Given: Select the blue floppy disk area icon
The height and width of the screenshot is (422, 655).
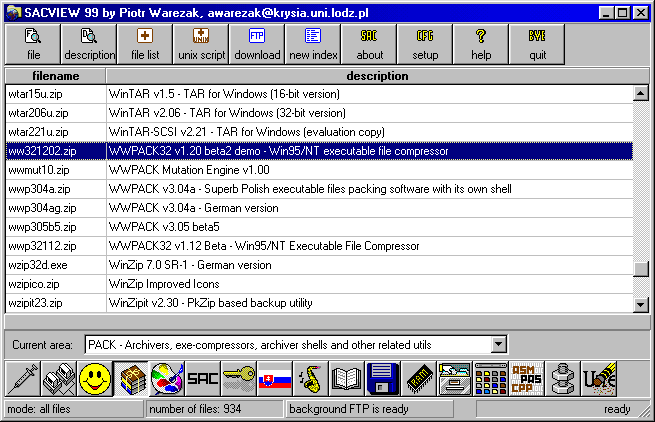Looking at the screenshot, I should tap(383, 379).
